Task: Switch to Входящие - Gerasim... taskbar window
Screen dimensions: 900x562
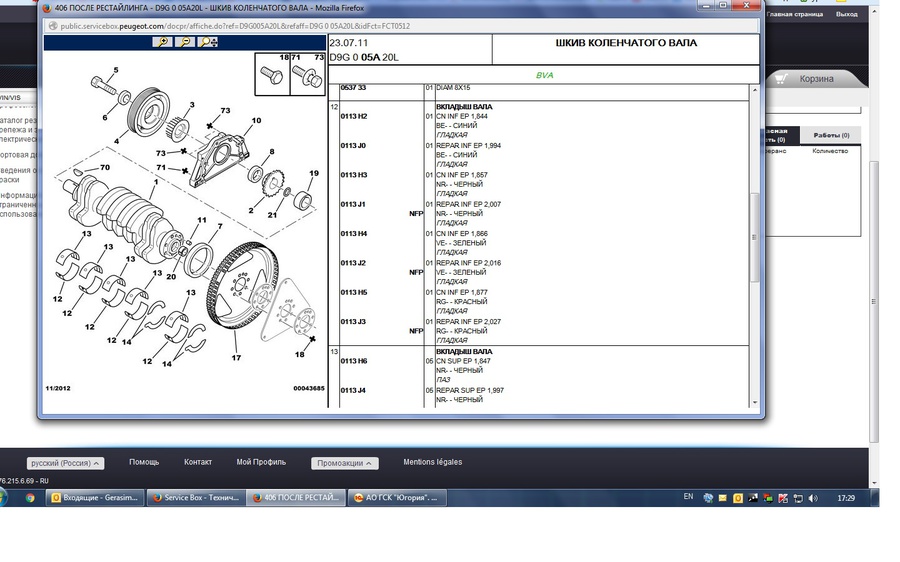Action: click(x=96, y=498)
